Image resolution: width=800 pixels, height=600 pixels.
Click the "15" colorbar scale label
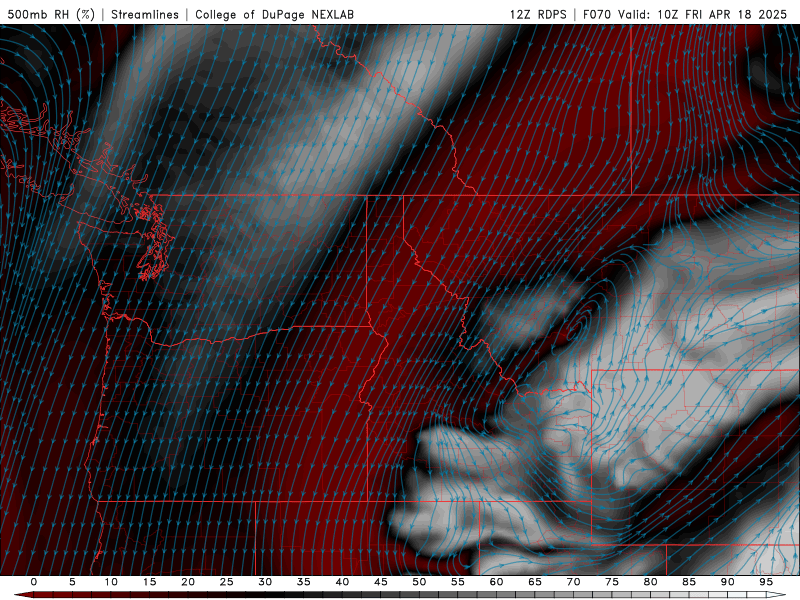(x=149, y=582)
